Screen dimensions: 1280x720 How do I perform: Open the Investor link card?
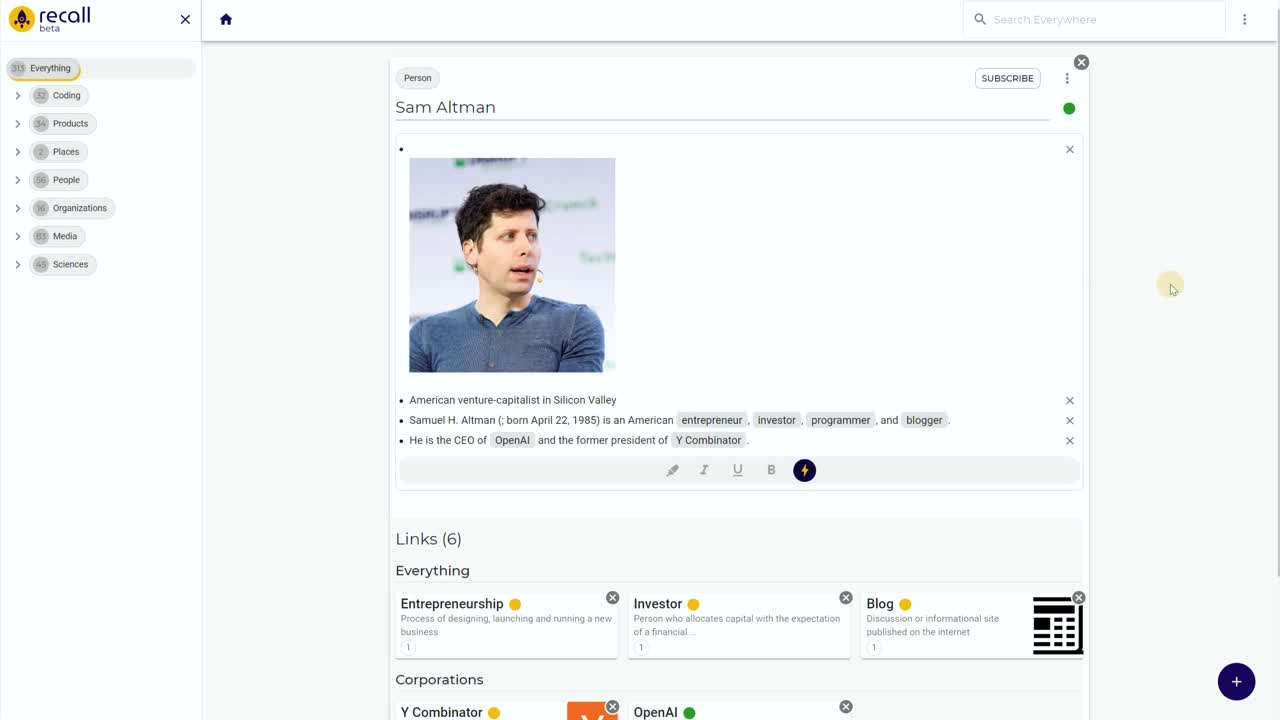(x=739, y=625)
